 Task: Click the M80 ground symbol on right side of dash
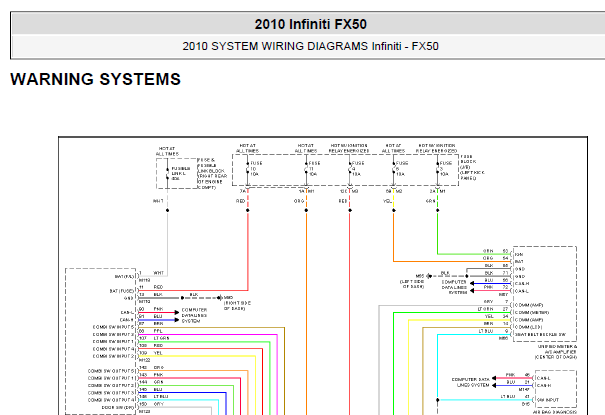tap(220, 298)
